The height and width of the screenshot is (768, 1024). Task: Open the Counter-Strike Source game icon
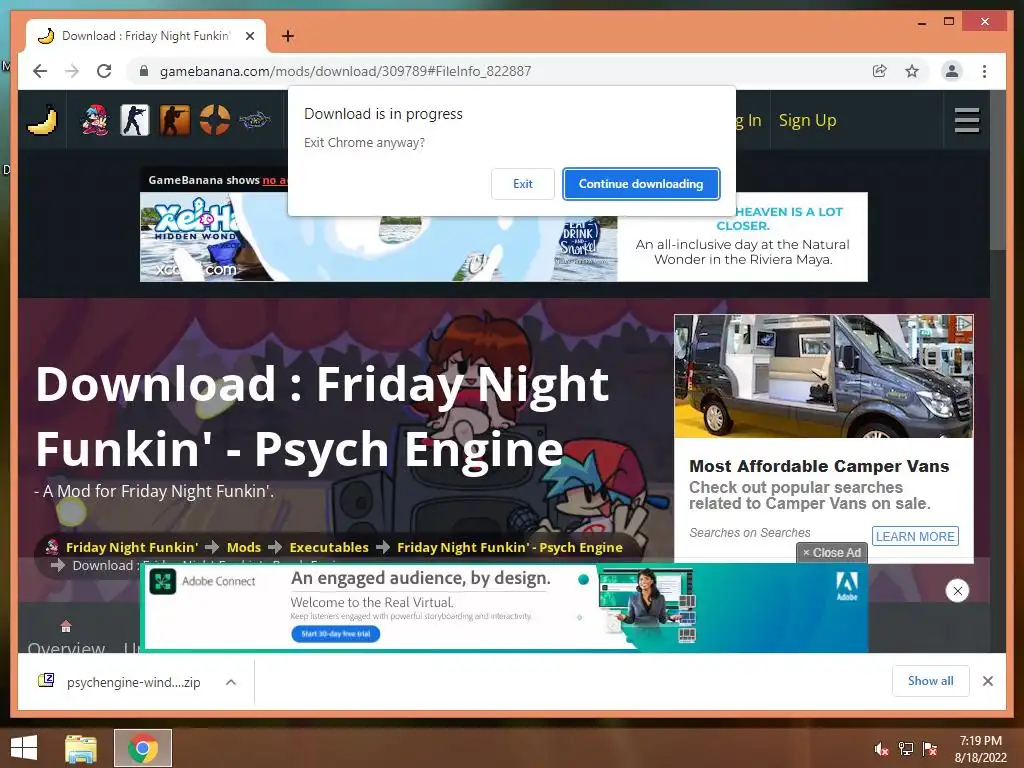click(174, 120)
